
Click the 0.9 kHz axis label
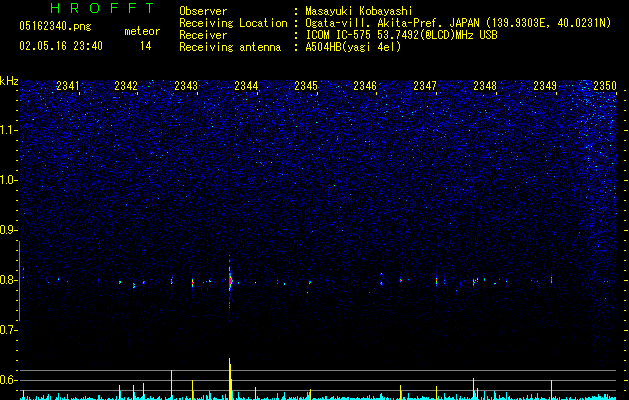click(x=9, y=230)
